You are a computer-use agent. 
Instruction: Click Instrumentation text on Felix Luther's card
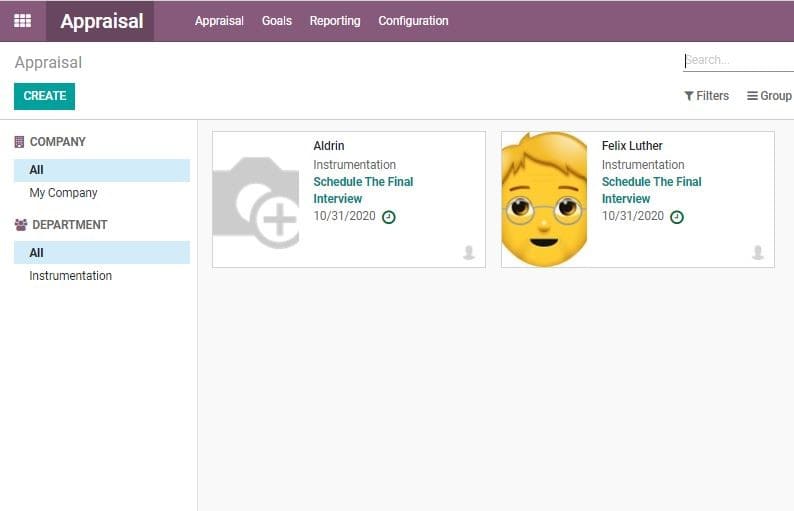tap(643, 165)
